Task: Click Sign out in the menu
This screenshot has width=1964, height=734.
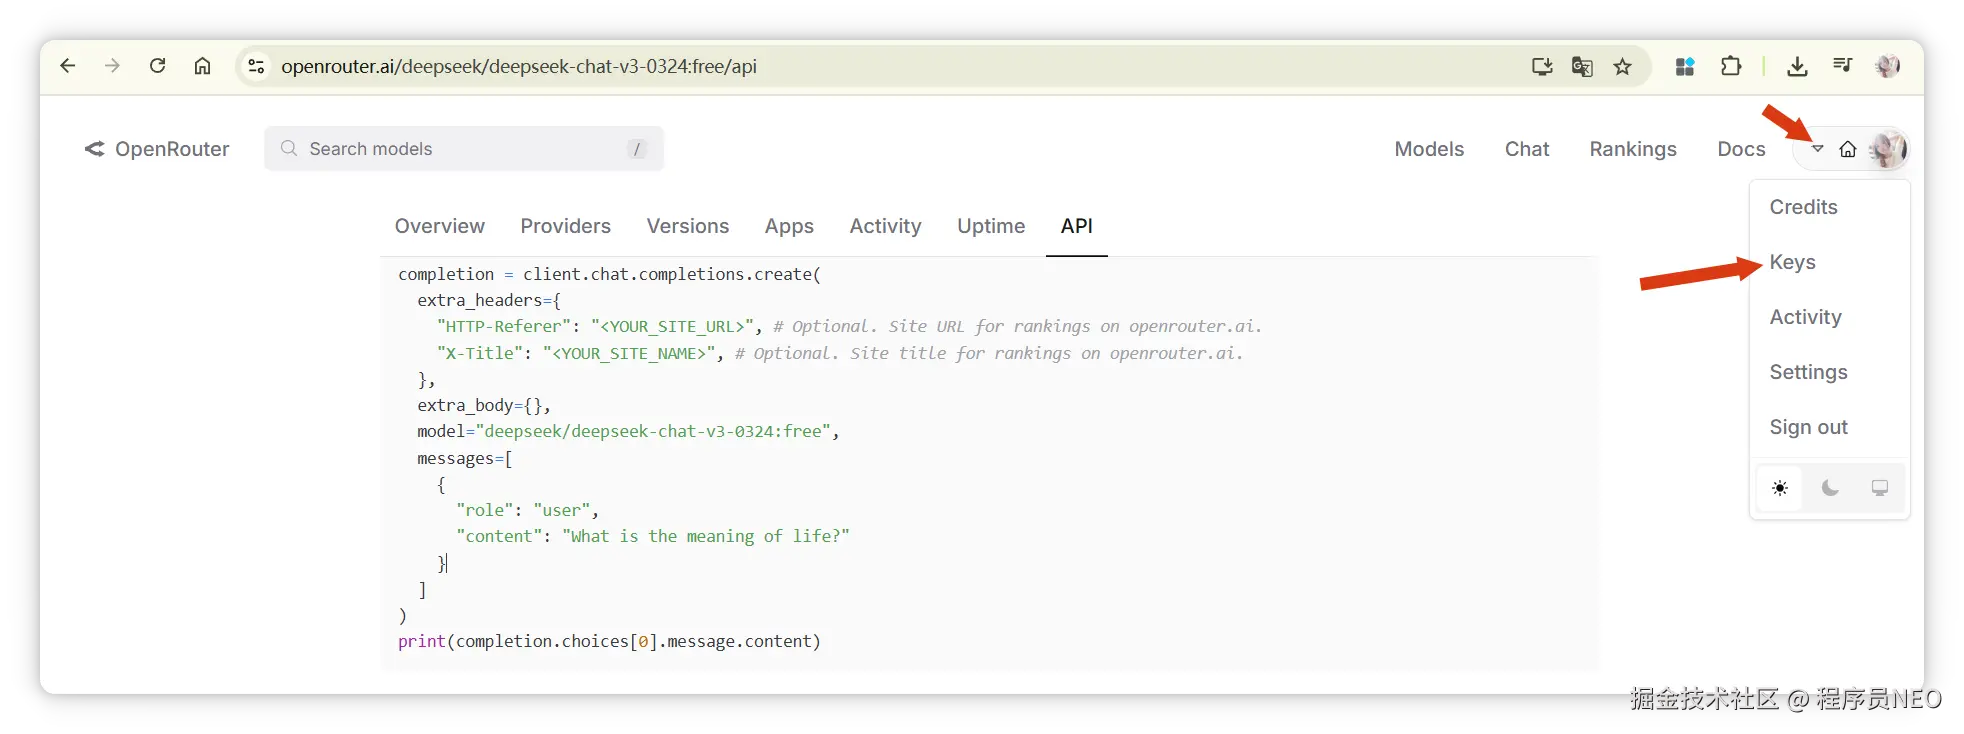Action: click(x=1808, y=427)
